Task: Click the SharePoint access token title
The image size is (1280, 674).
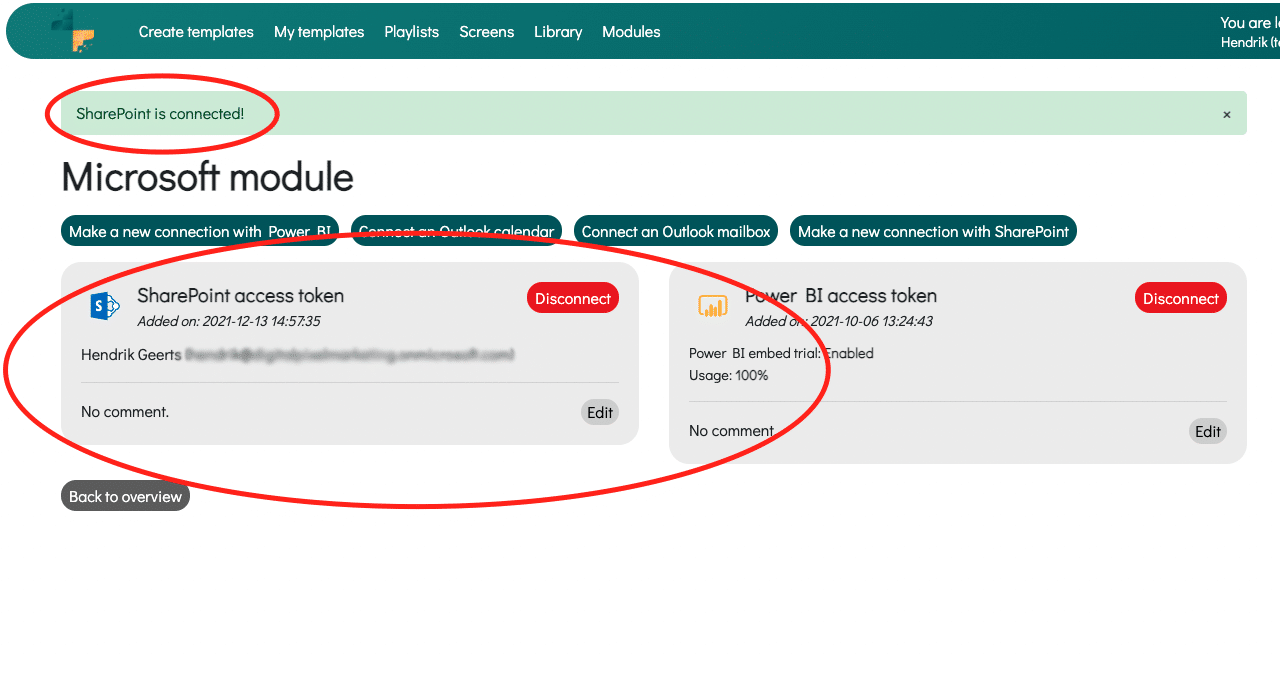Action: pos(240,296)
